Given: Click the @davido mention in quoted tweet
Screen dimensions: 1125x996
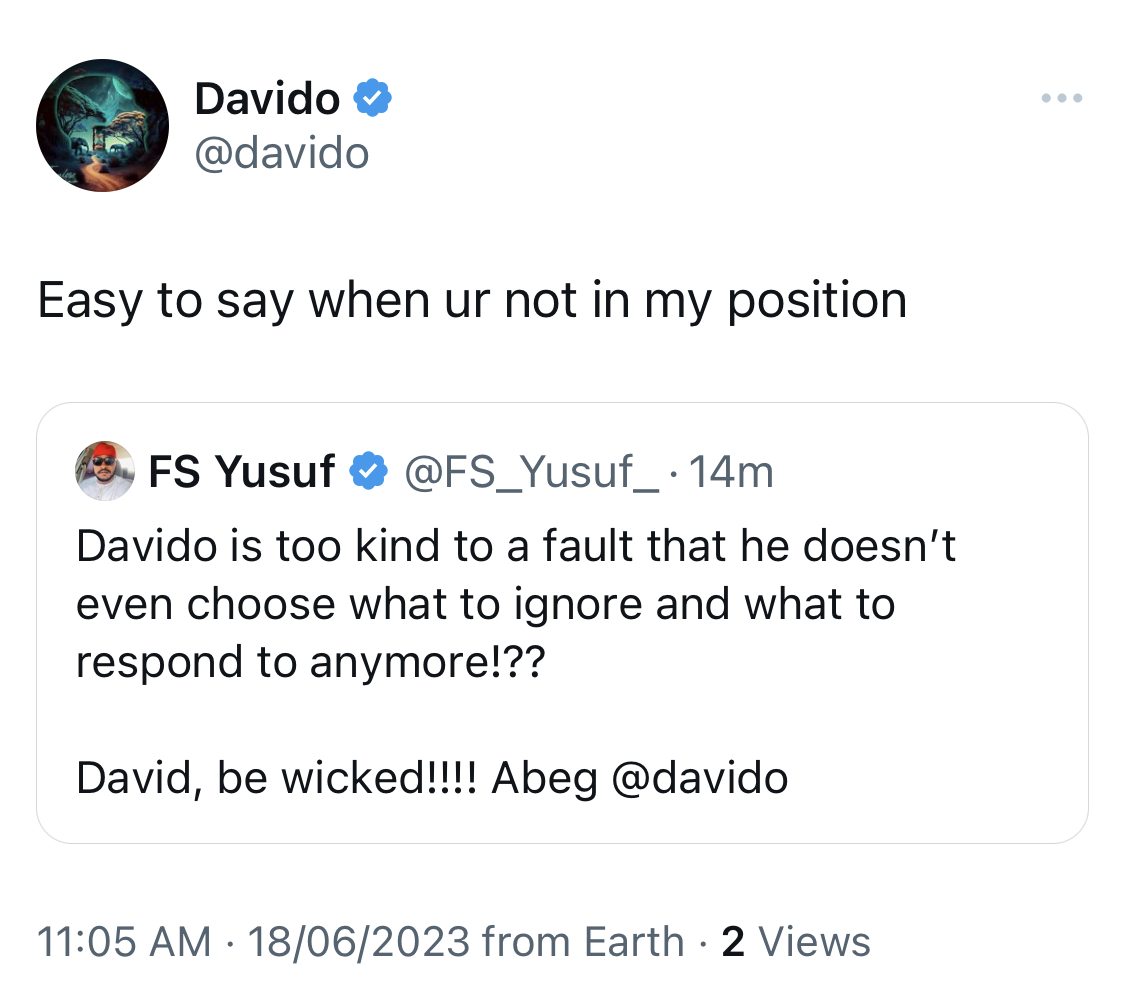Looking at the screenshot, I should coord(700,778).
